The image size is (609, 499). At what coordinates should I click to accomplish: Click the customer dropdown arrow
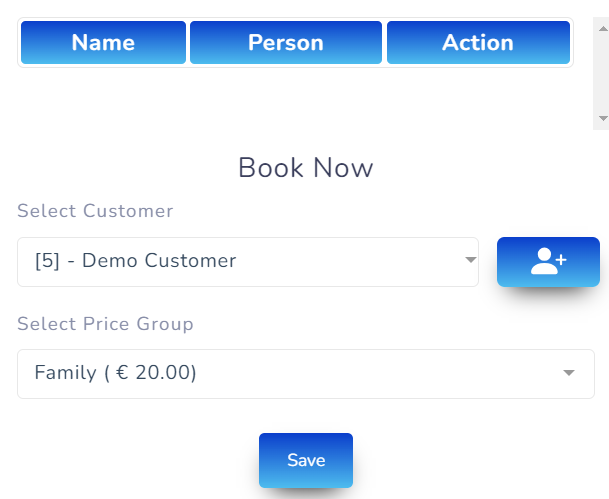click(x=470, y=261)
